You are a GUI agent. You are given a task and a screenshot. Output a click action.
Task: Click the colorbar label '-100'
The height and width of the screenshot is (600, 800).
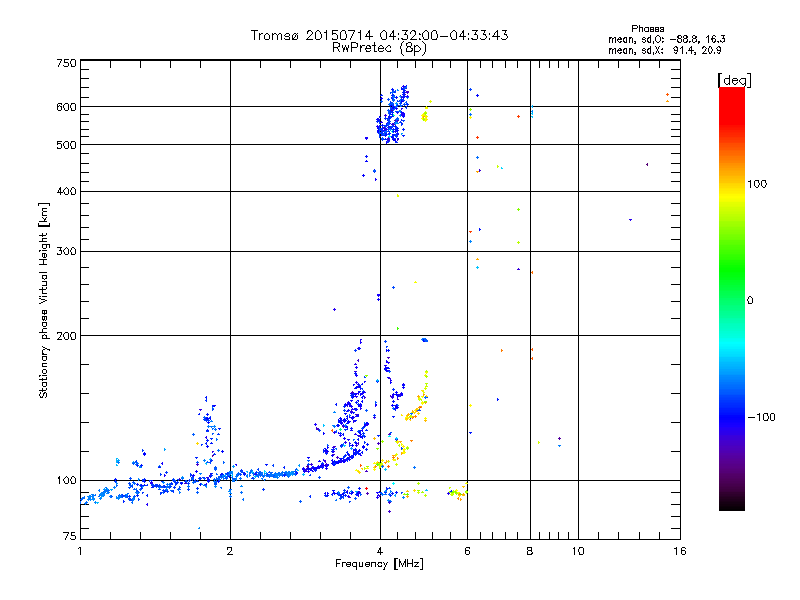tap(761, 417)
